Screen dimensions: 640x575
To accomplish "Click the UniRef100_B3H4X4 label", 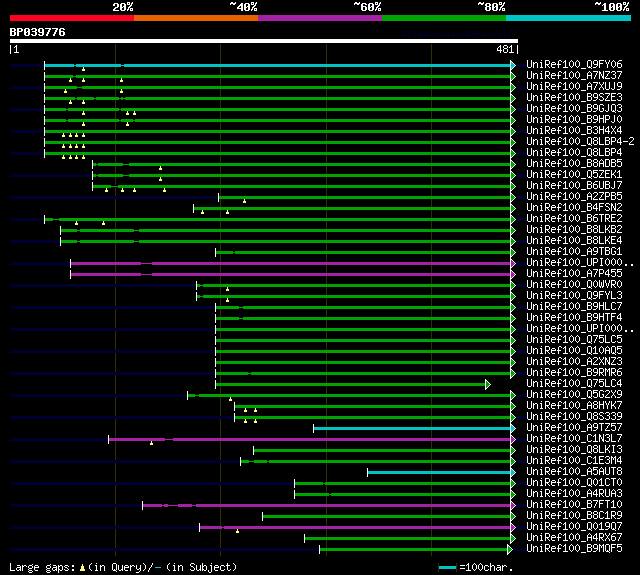I will click(x=574, y=131).
